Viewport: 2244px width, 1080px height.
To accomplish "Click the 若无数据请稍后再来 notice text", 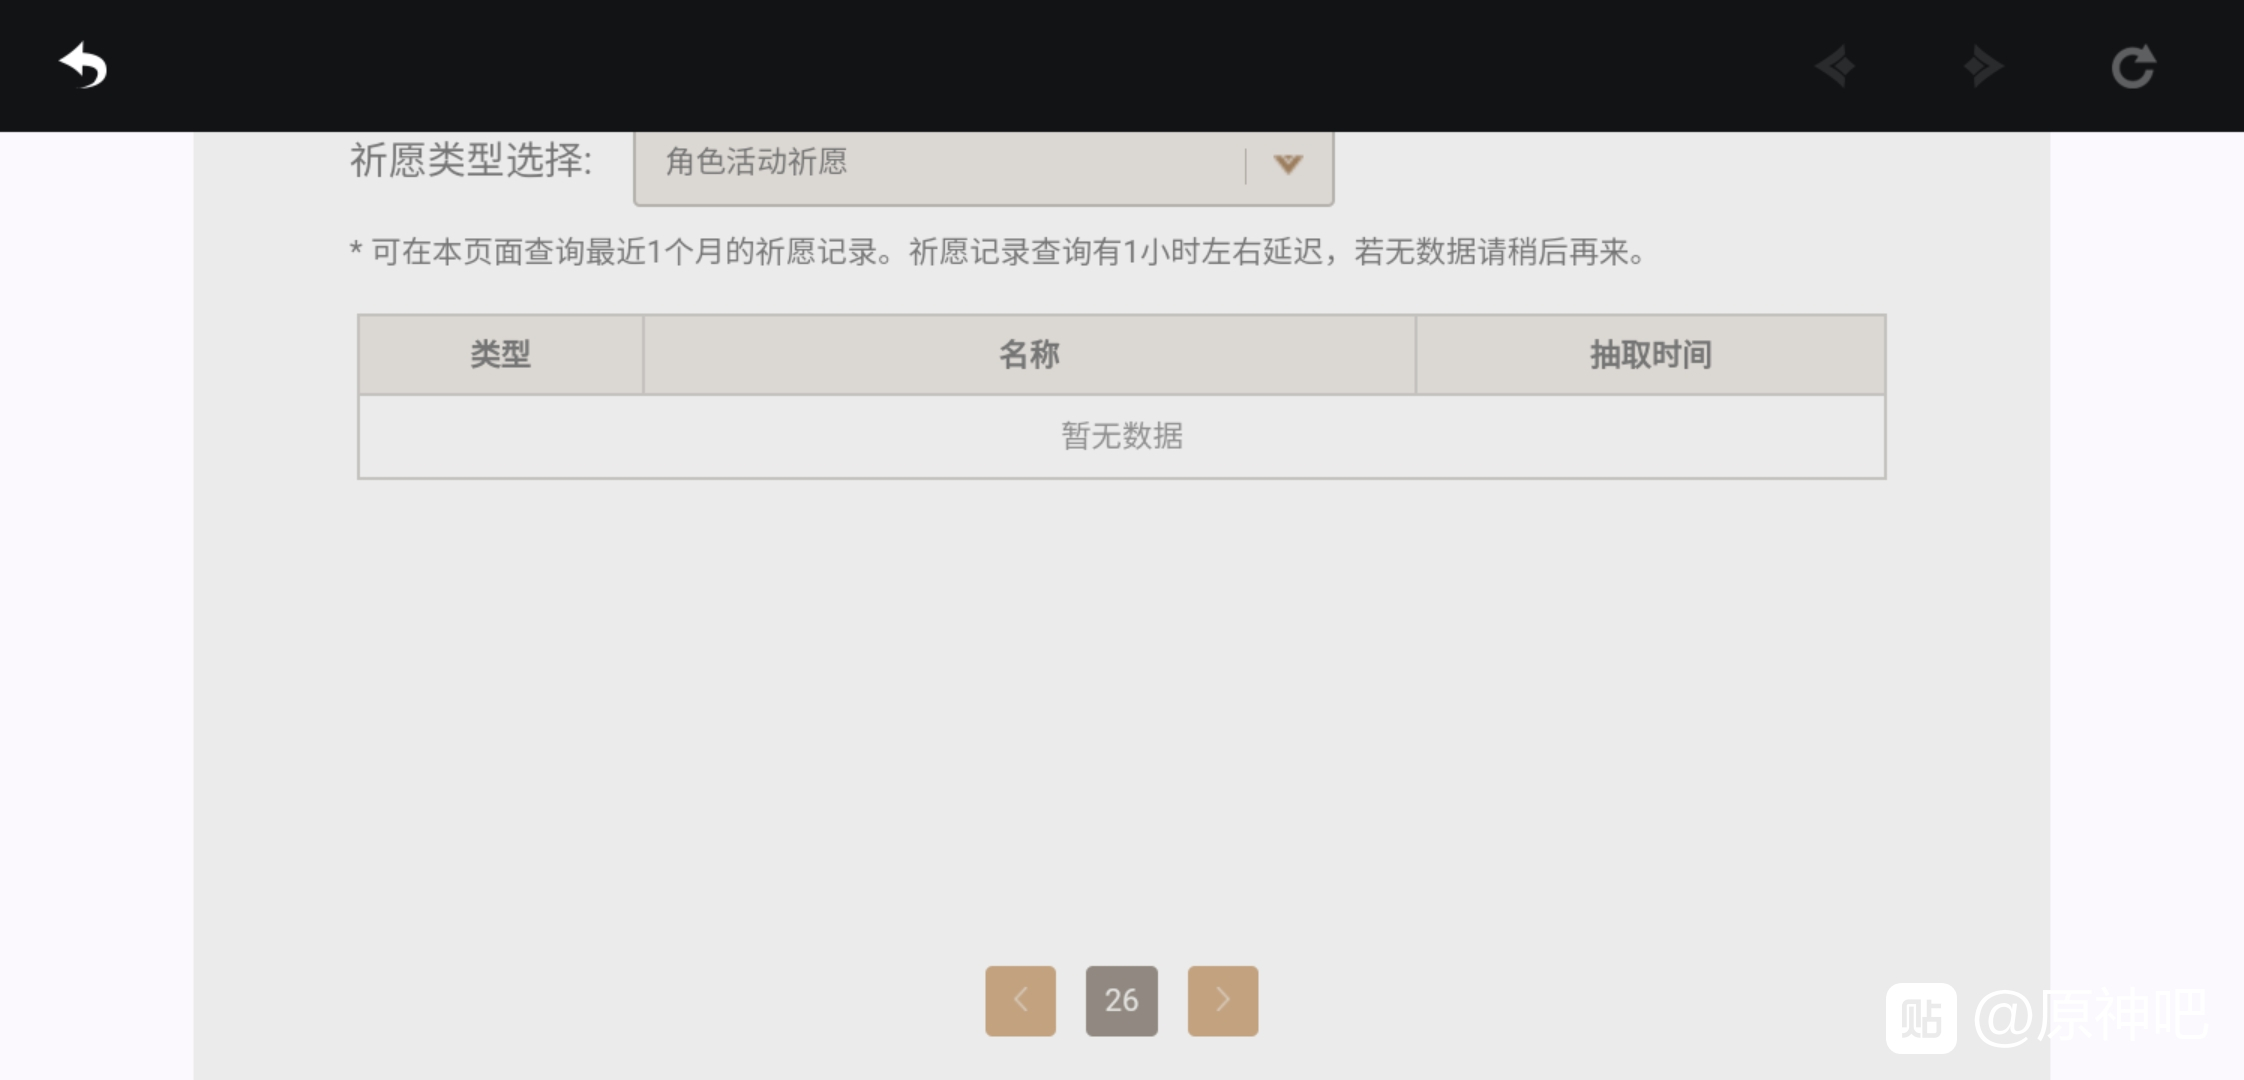I will click(1492, 251).
